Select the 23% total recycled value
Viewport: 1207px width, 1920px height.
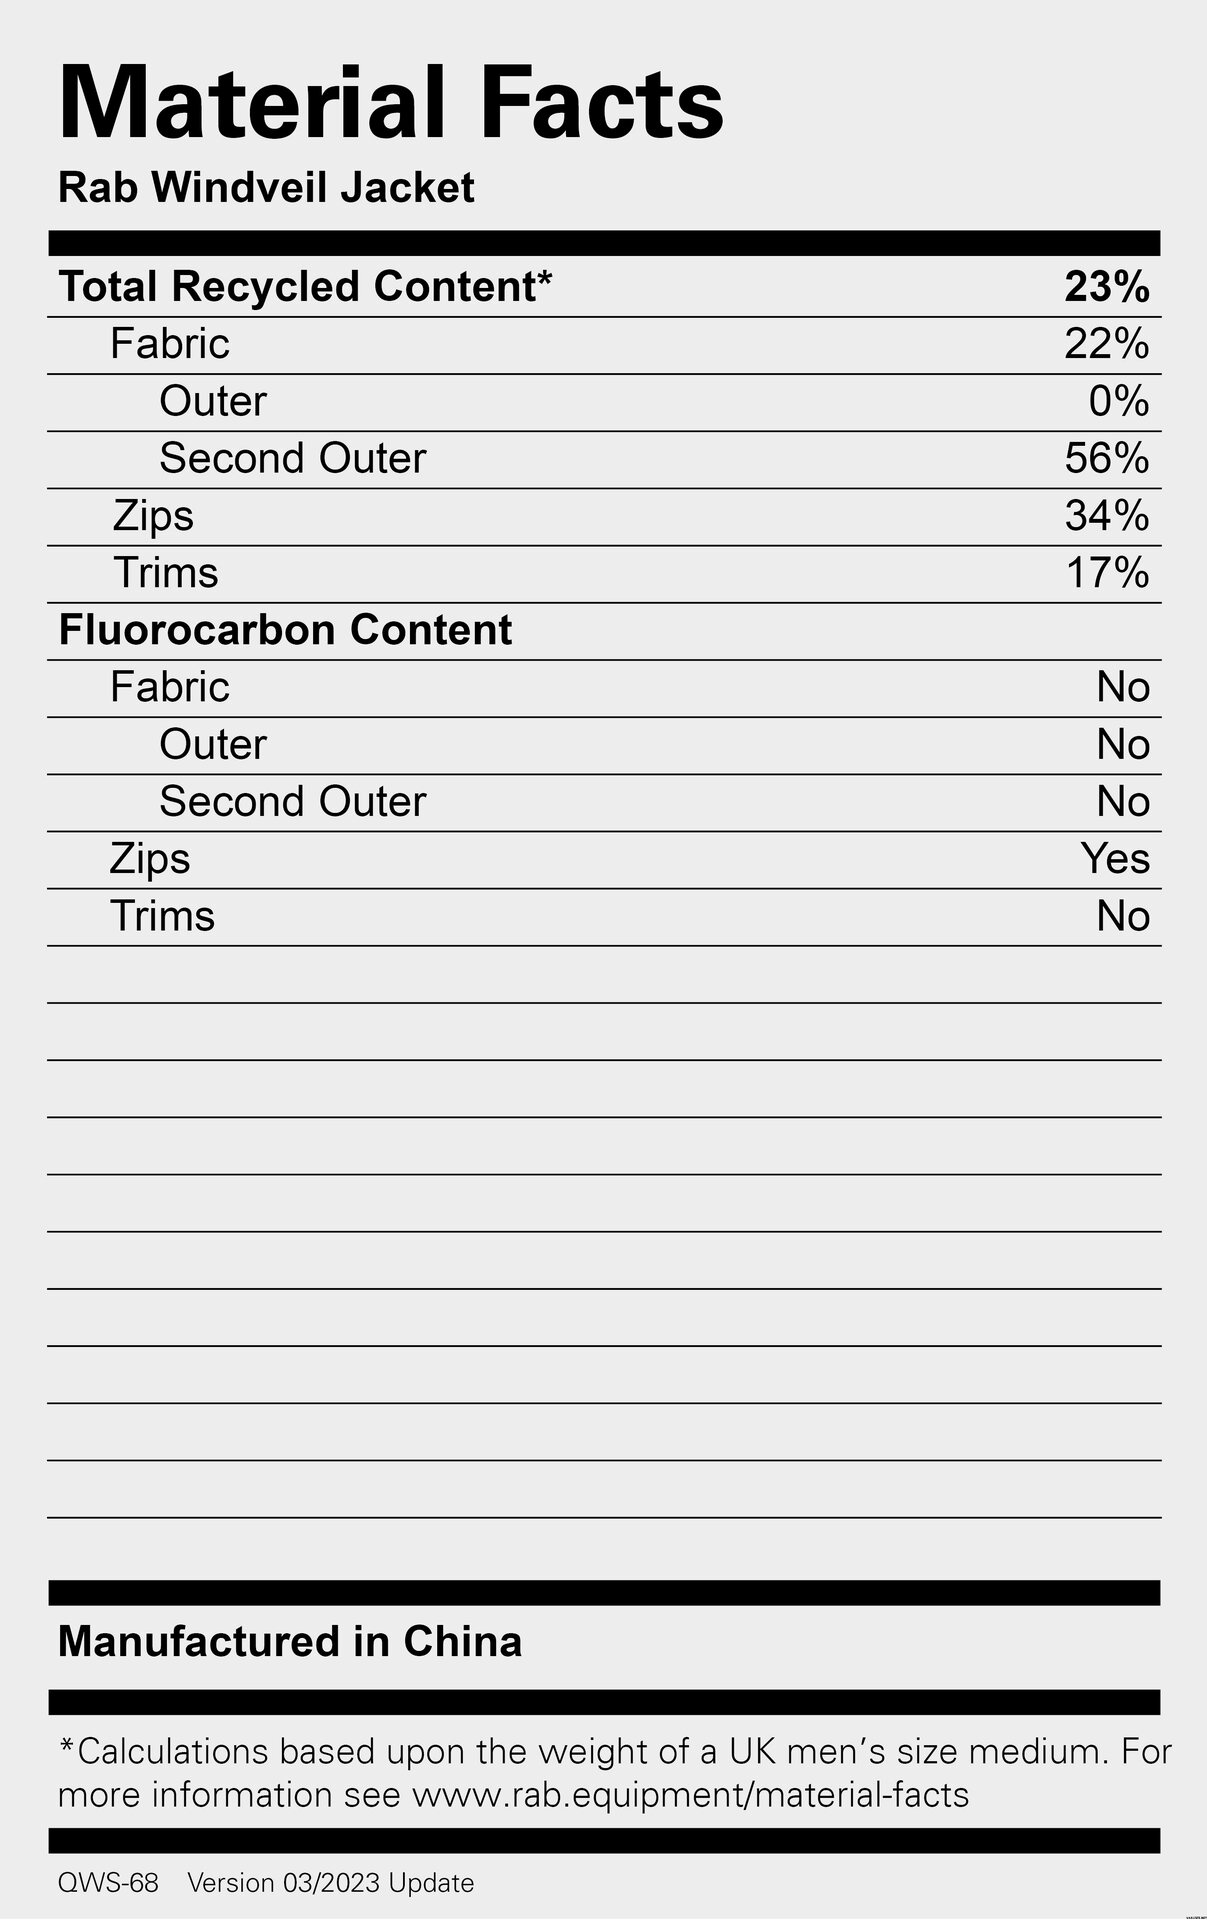[1106, 287]
